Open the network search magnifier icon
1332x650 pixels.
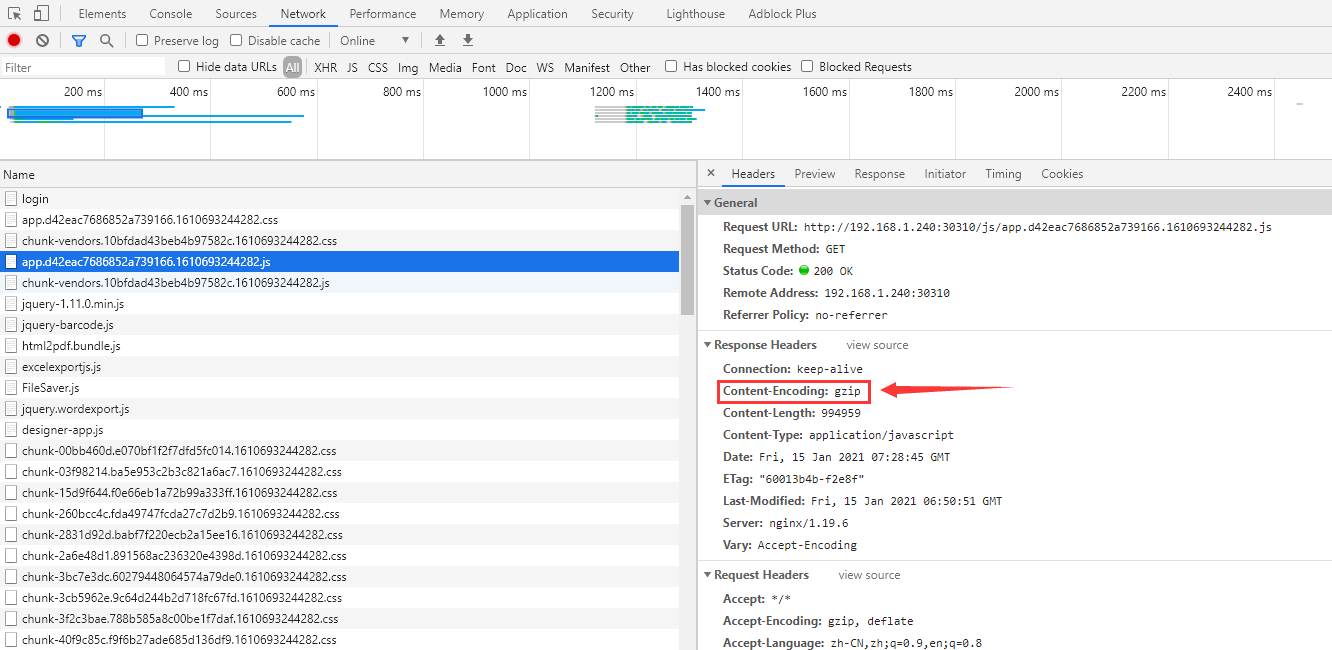[x=106, y=40]
